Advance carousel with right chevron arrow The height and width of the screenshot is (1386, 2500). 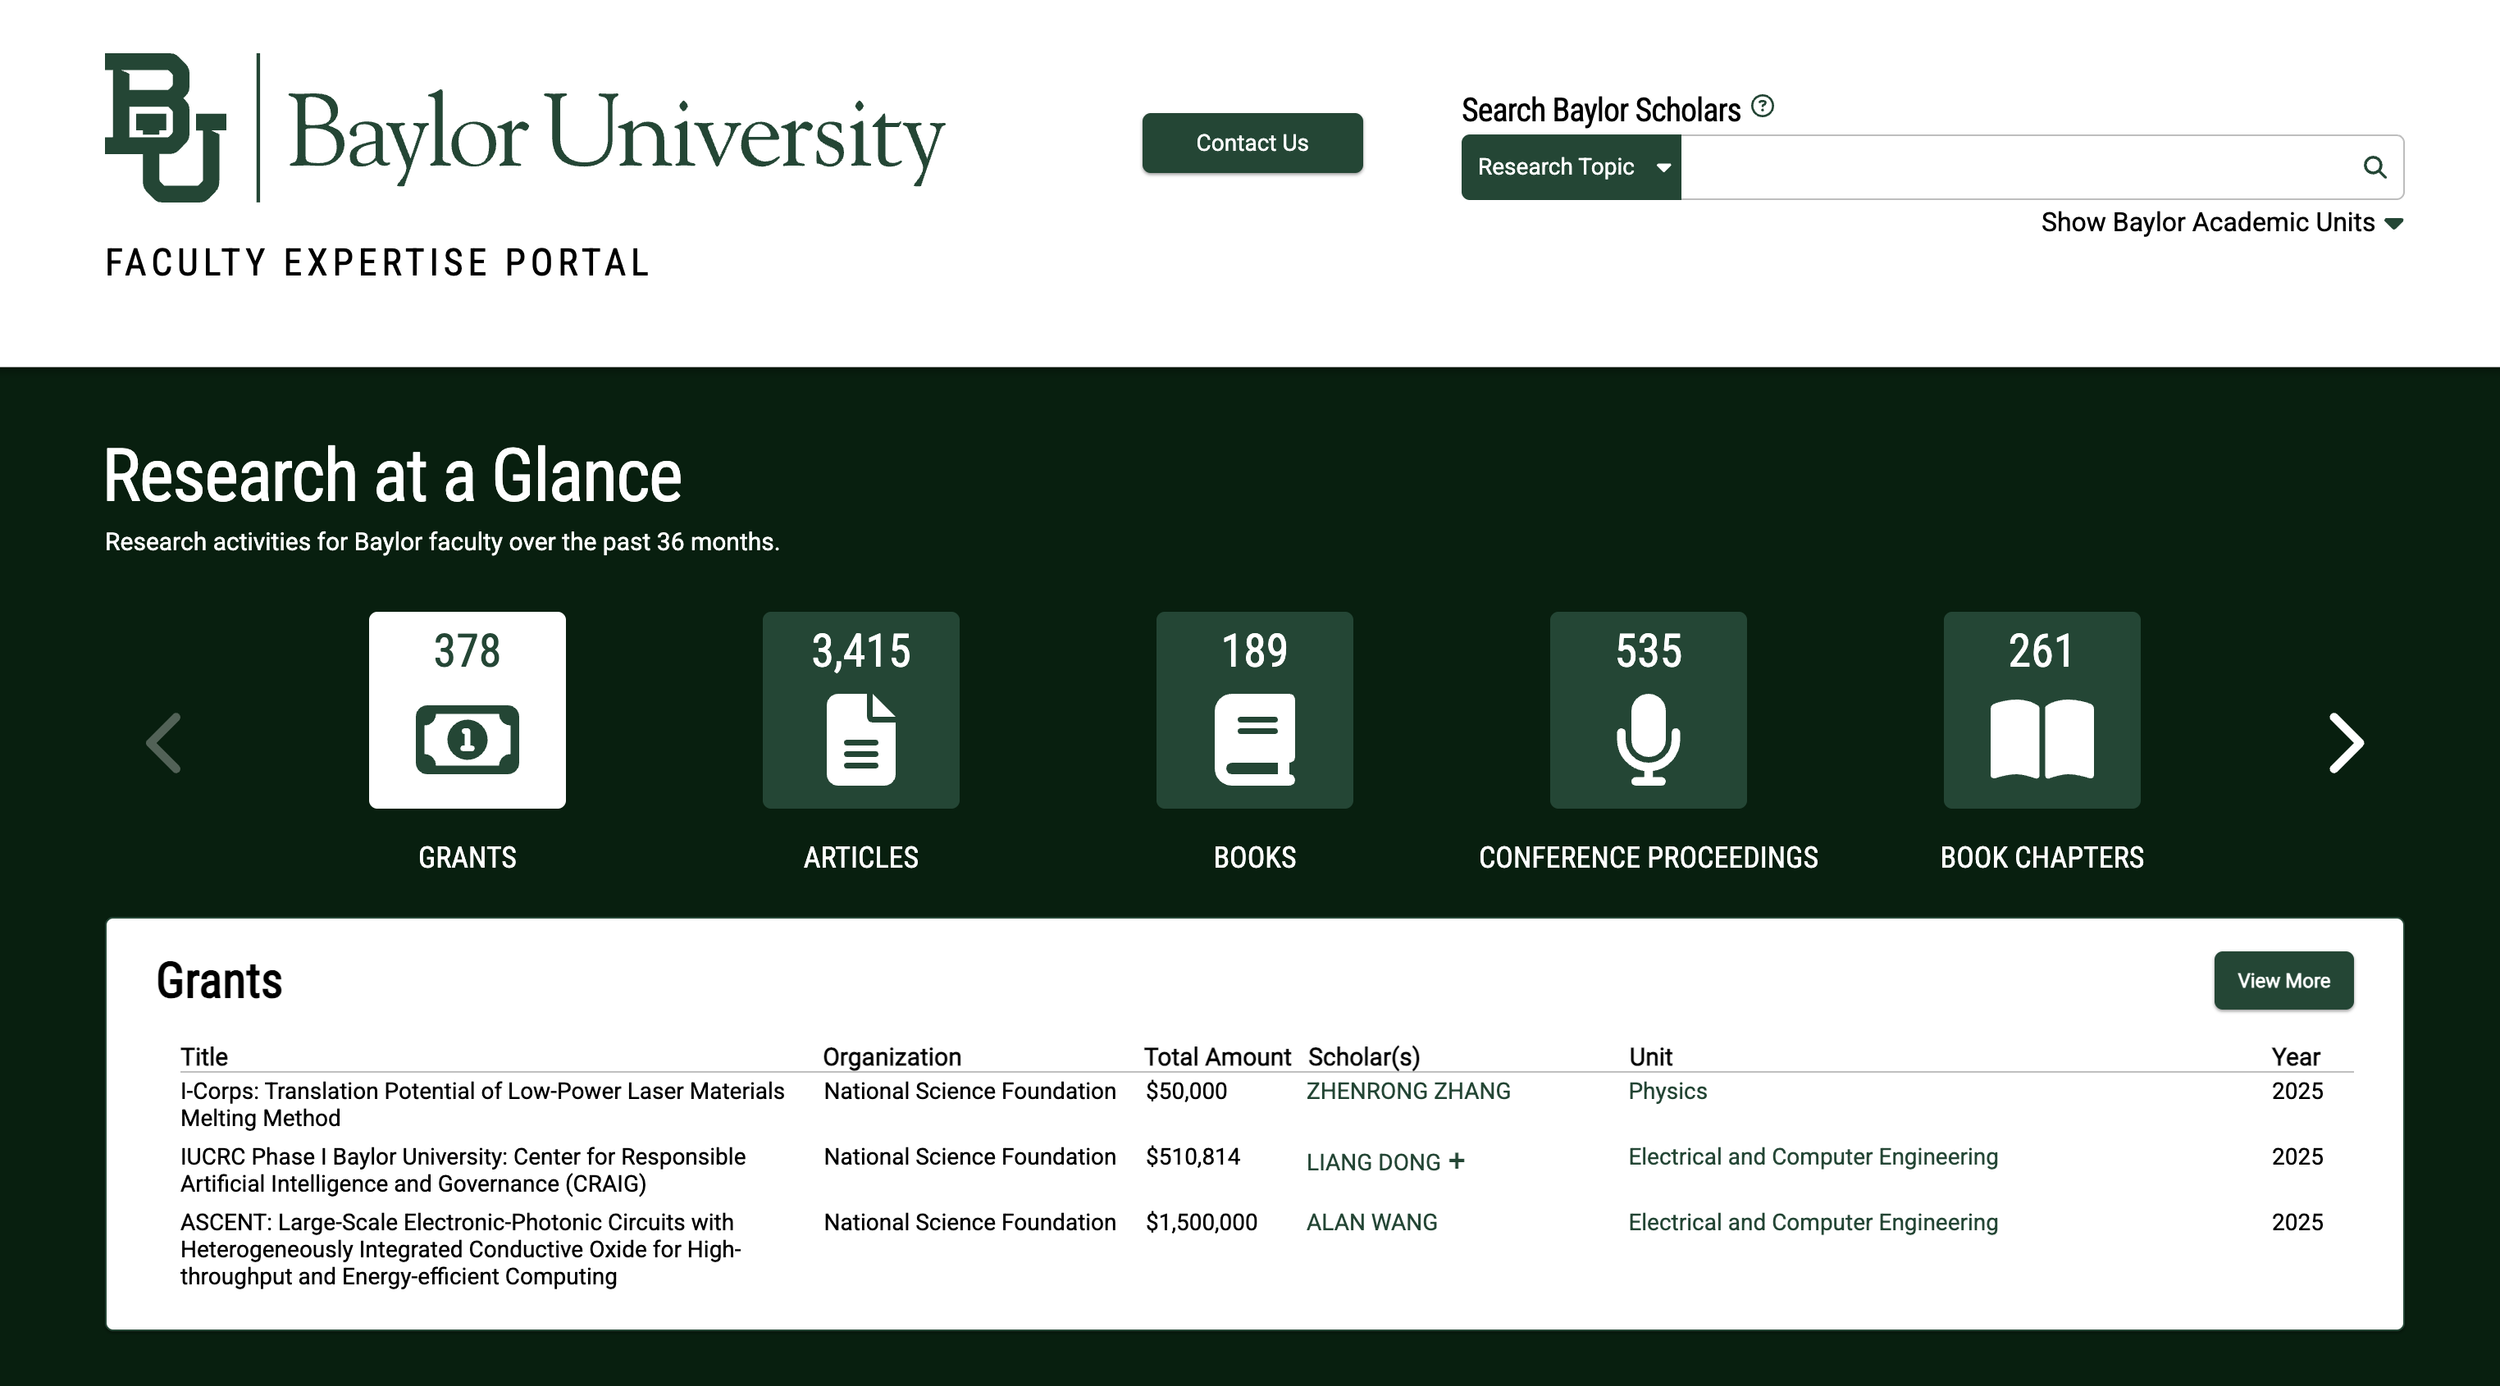pos(2345,743)
